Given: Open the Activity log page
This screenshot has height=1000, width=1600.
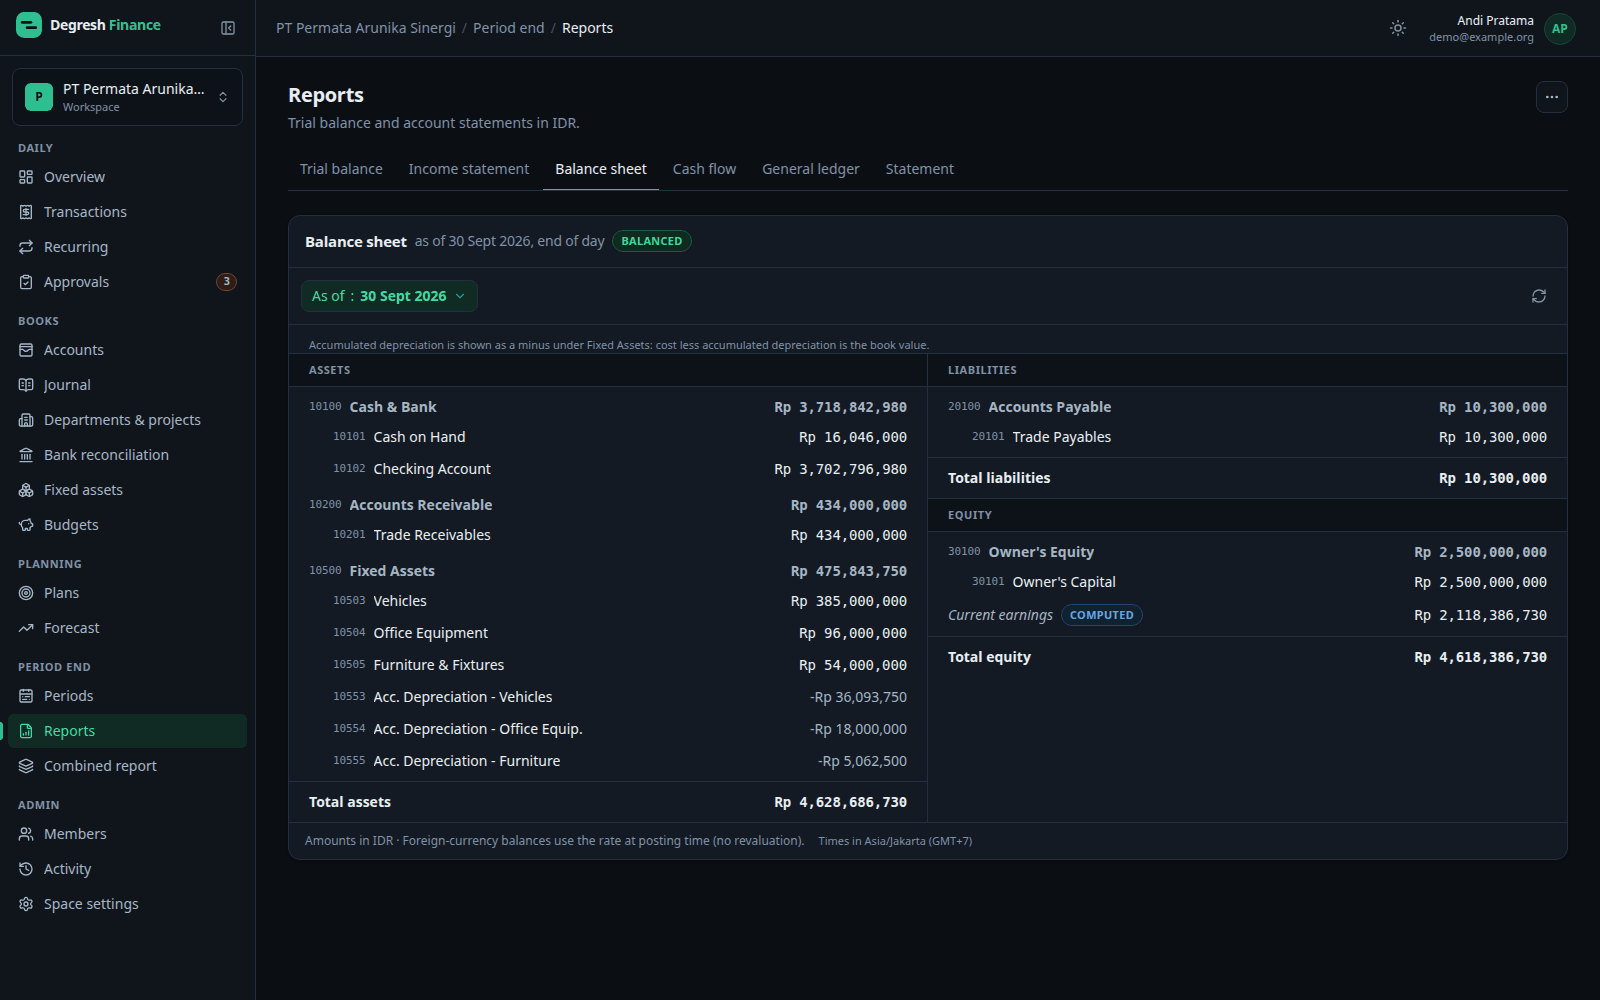Looking at the screenshot, I should pyautogui.click(x=127, y=869).
